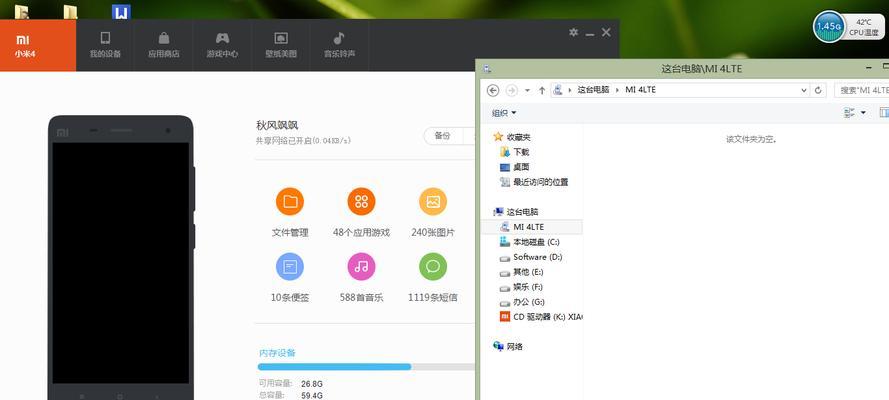
Task: Open 下载 folder in navigation pane
Action: pyautogui.click(x=514, y=152)
